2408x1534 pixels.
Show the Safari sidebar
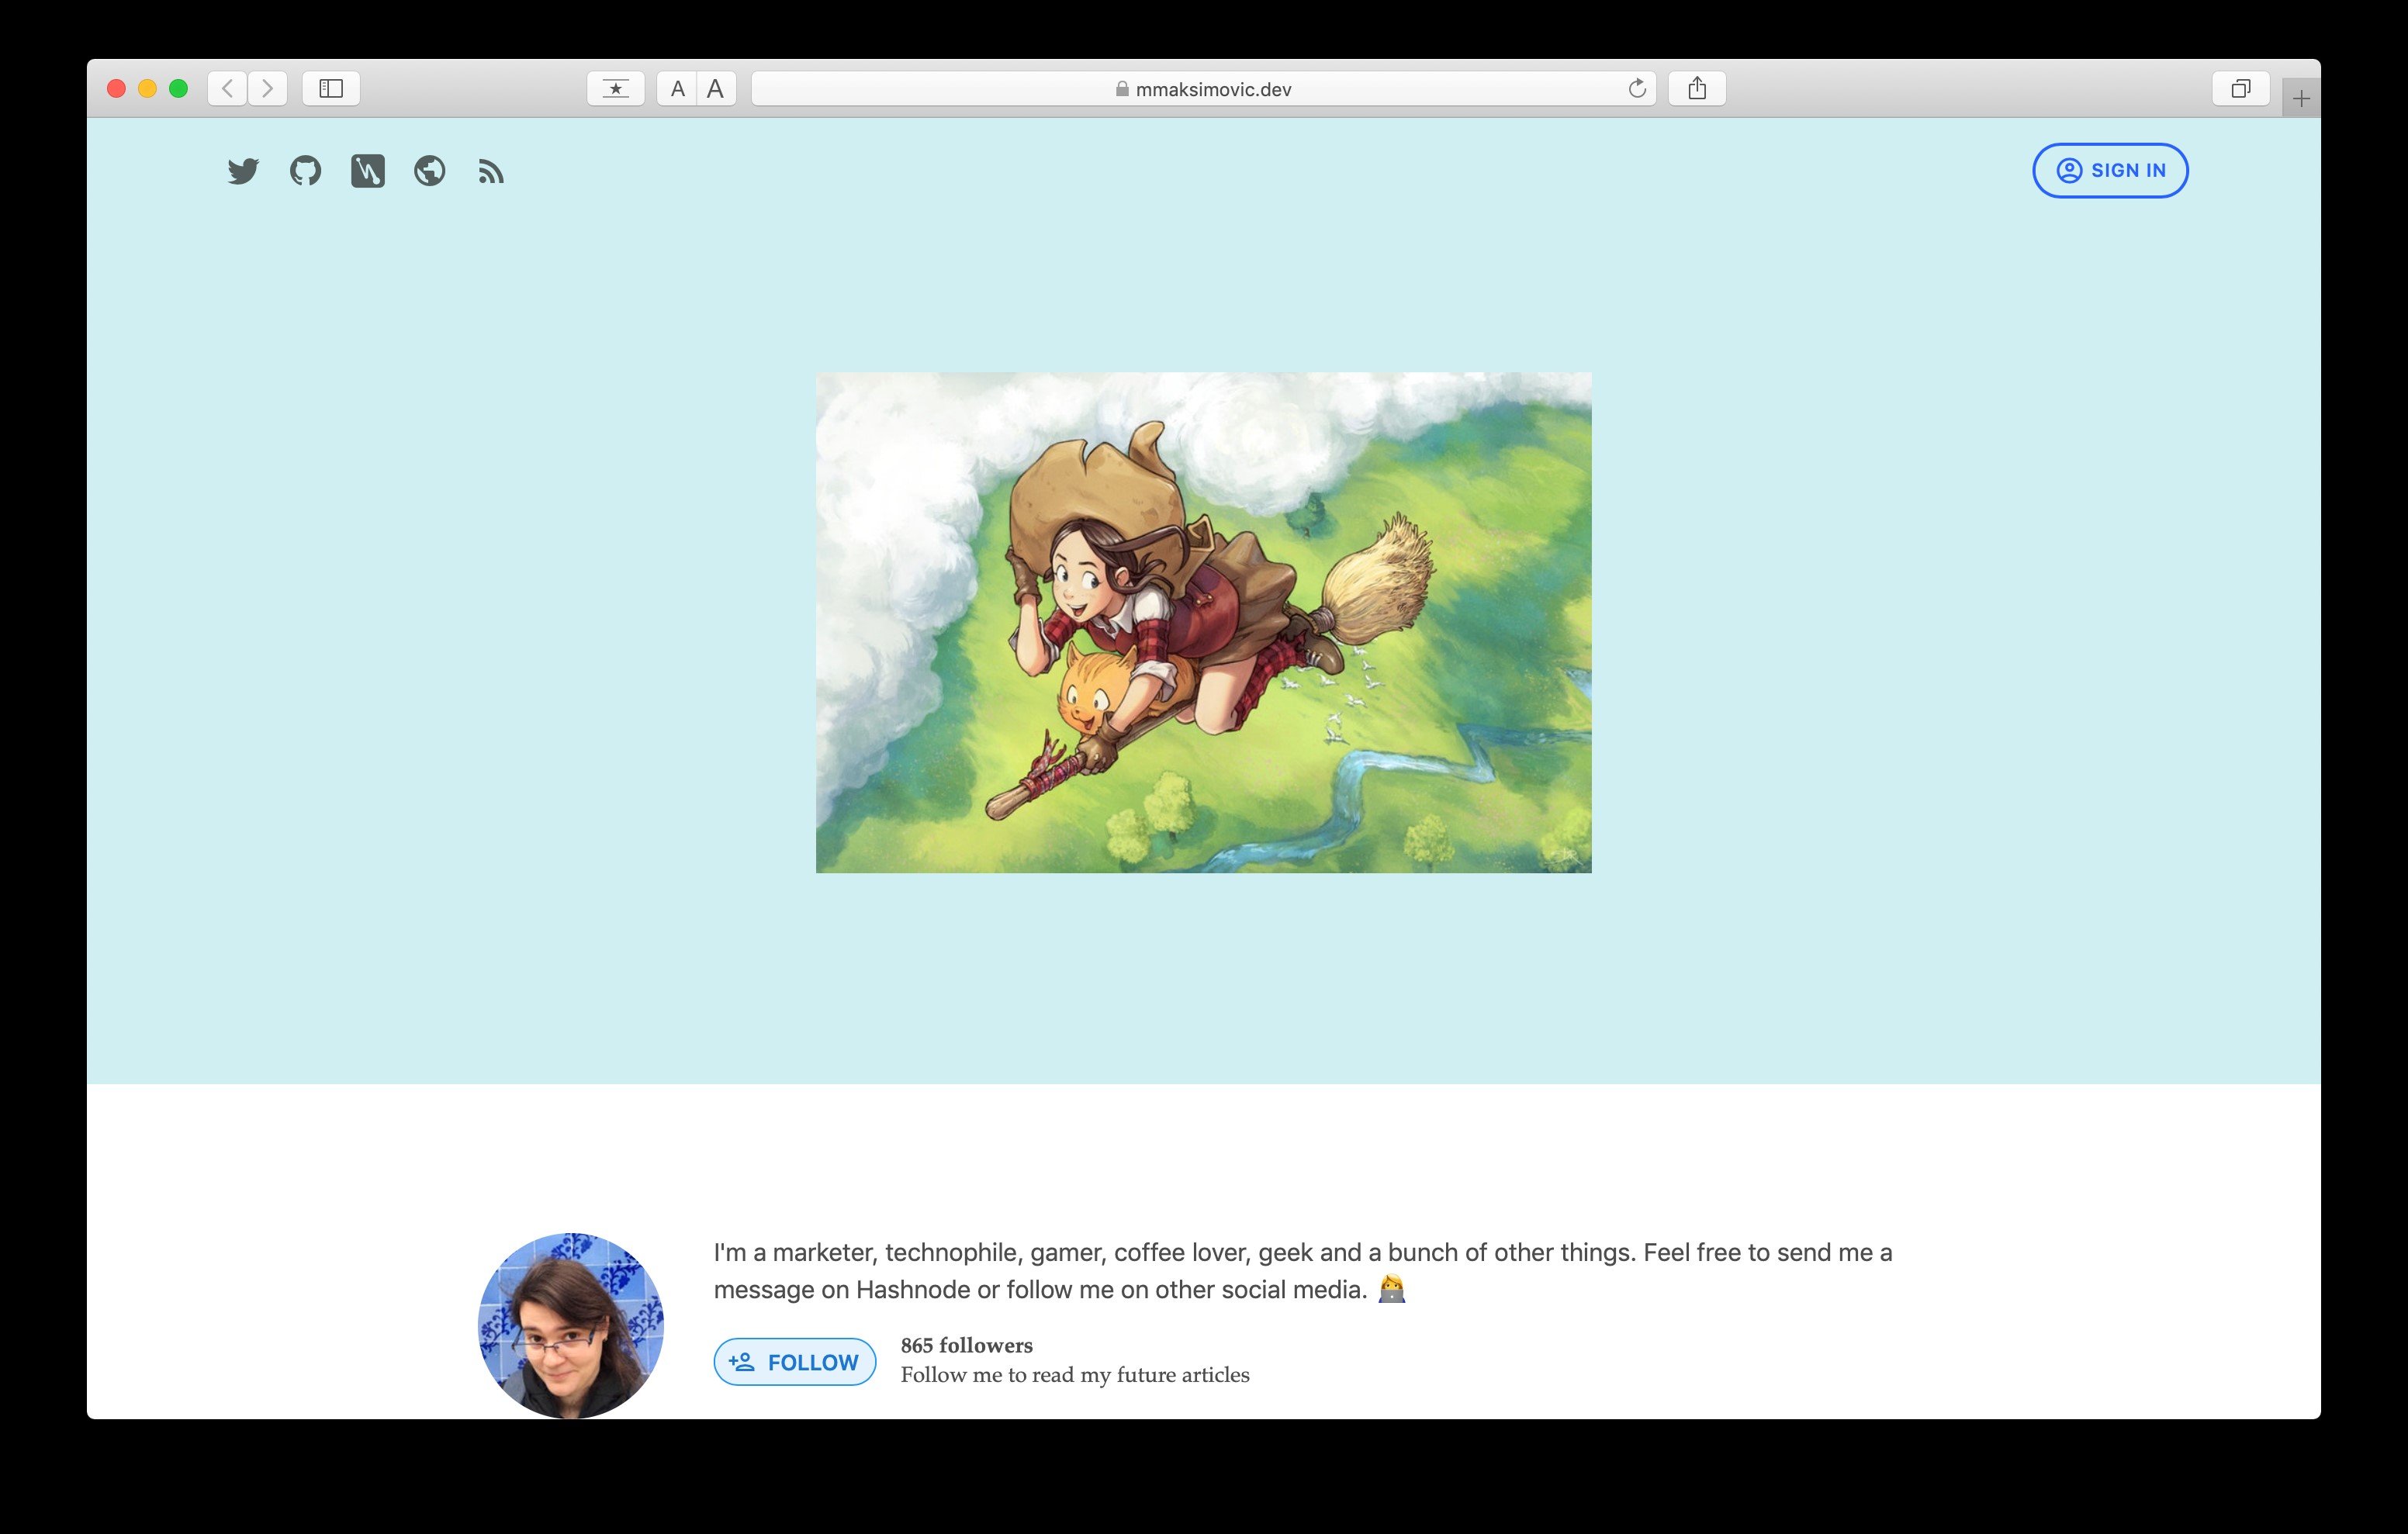point(331,88)
